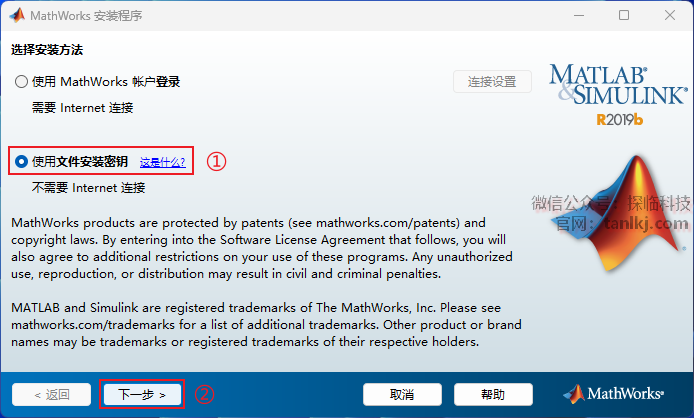
Task: Open help with the 帮助 button
Action: (493, 395)
